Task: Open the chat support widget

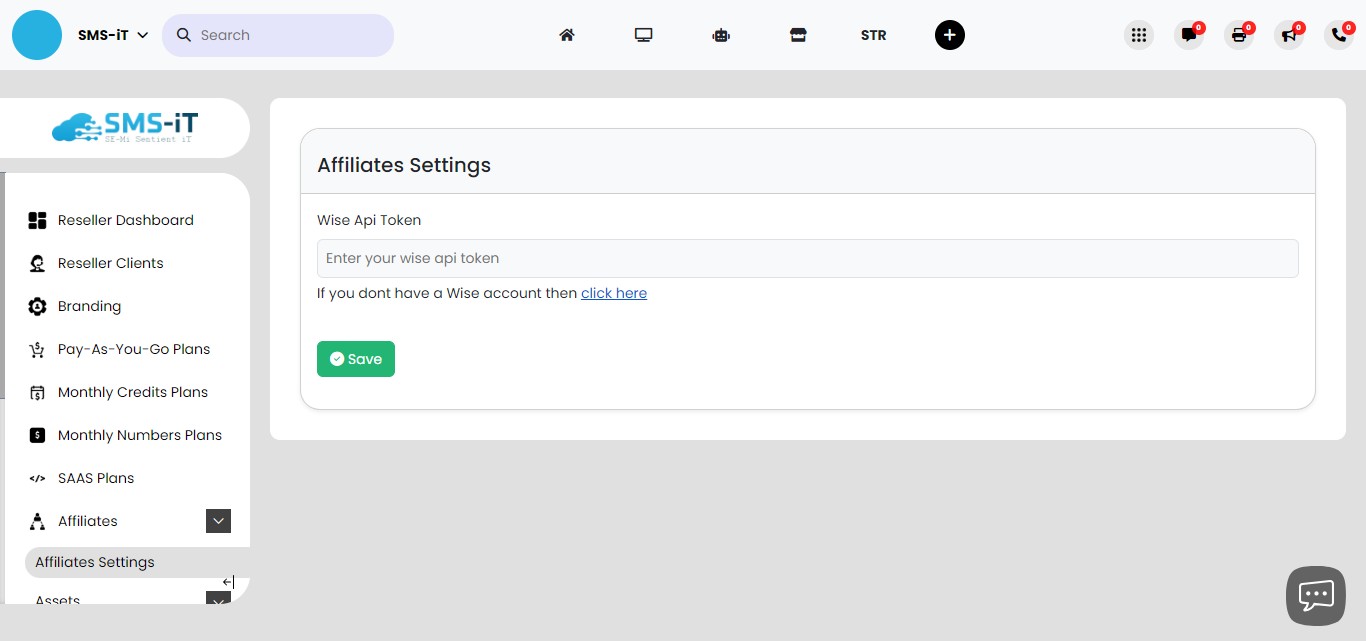Action: pos(1315,595)
